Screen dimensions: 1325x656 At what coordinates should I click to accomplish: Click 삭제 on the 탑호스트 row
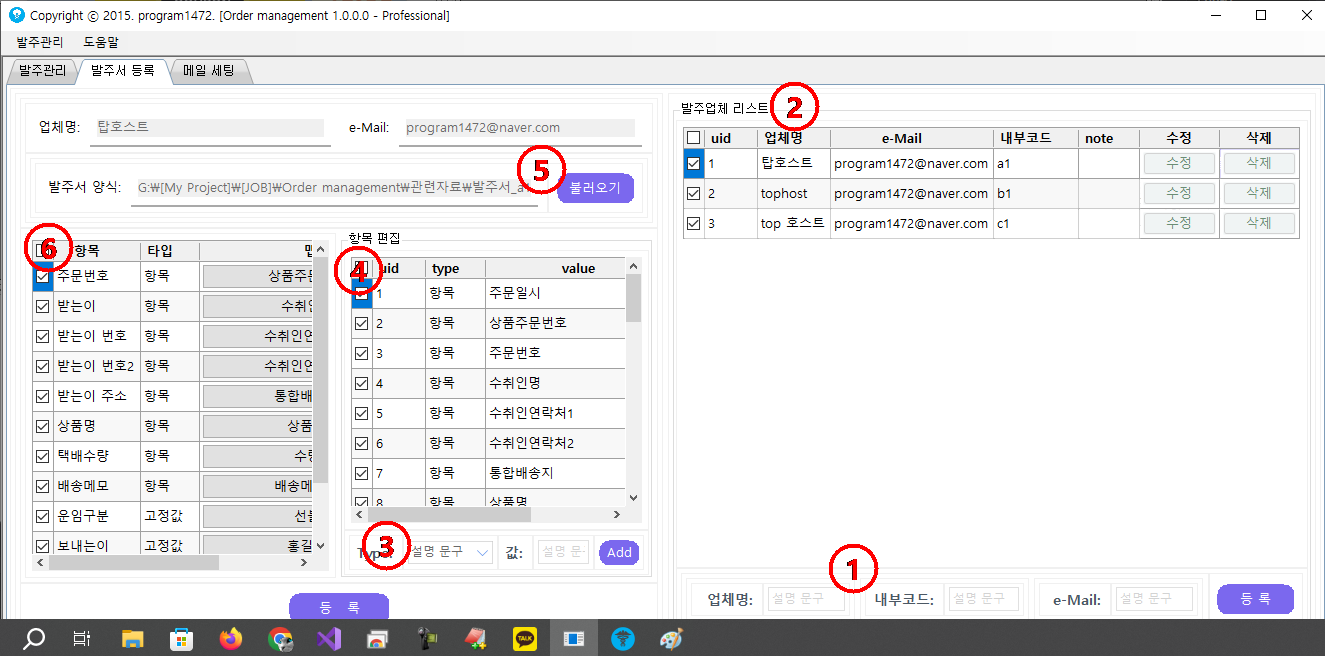click(x=1259, y=163)
